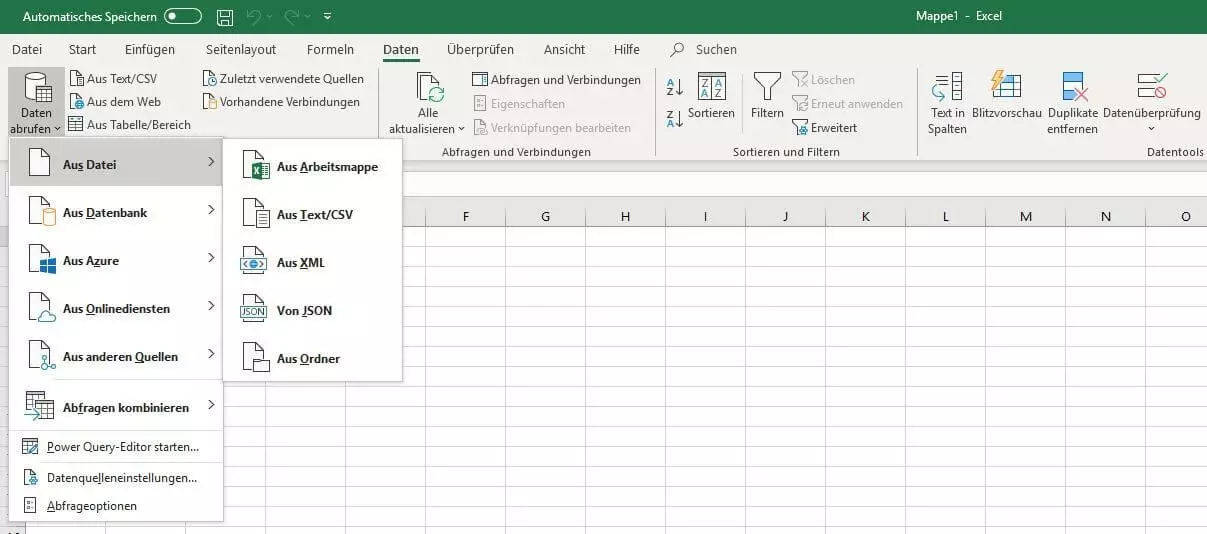Choose Von JSON in the submenu
This screenshot has width=1207, height=534.
click(312, 310)
